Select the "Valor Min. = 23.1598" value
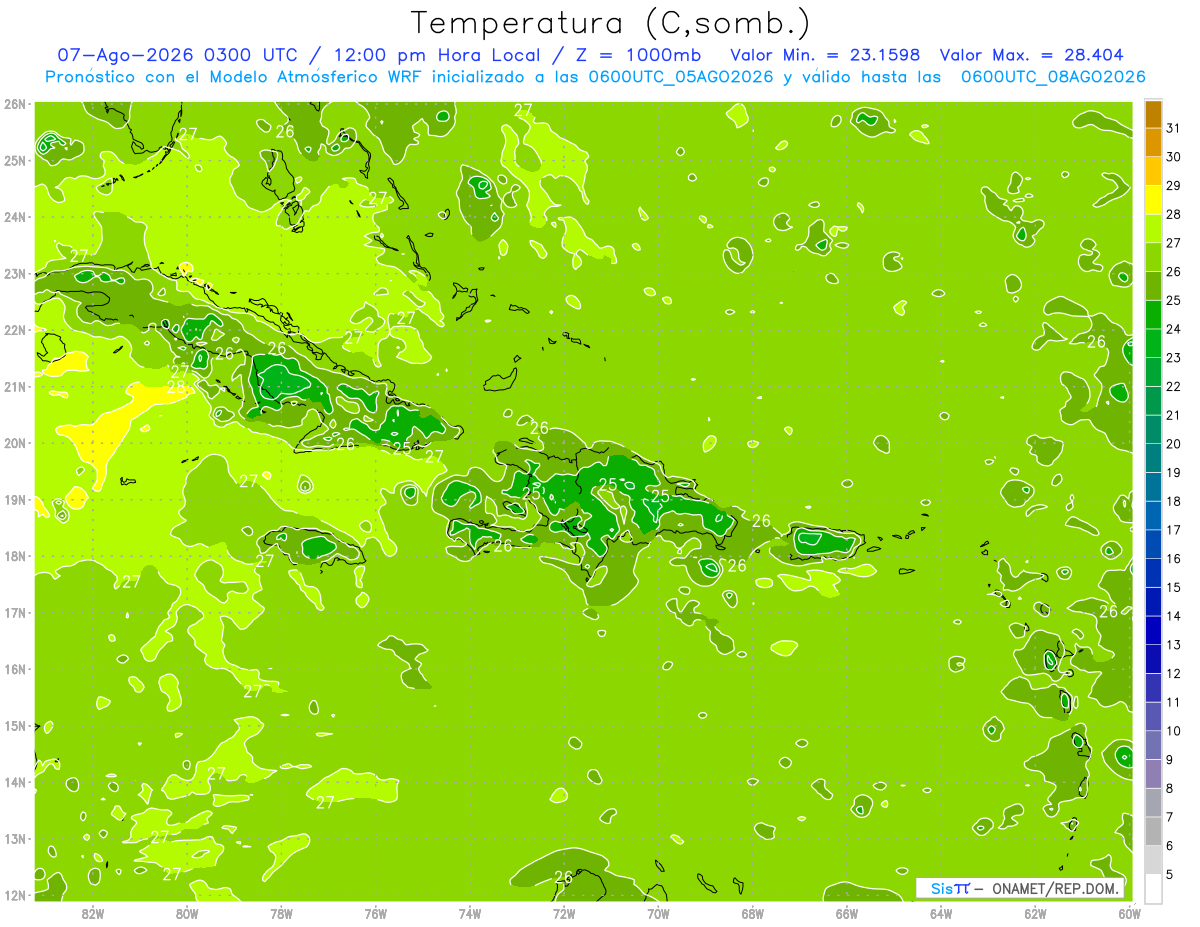Screen dimensions: 1200x927 [825, 55]
